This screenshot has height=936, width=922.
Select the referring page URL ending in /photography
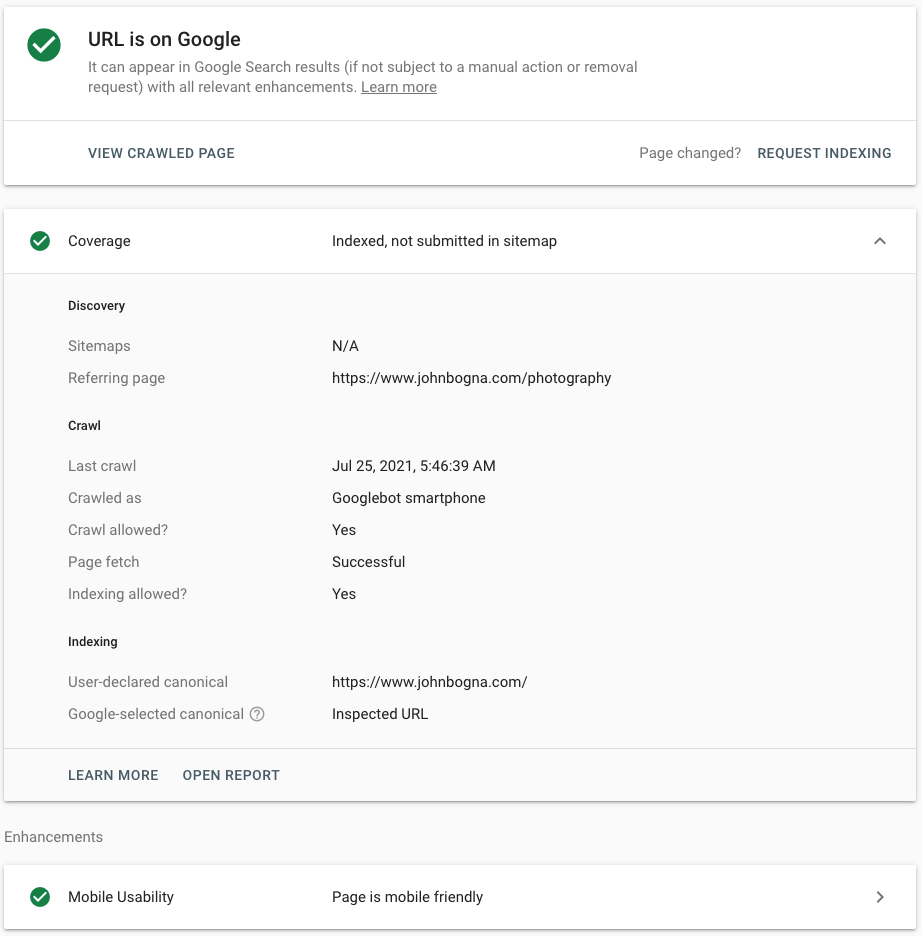471,378
